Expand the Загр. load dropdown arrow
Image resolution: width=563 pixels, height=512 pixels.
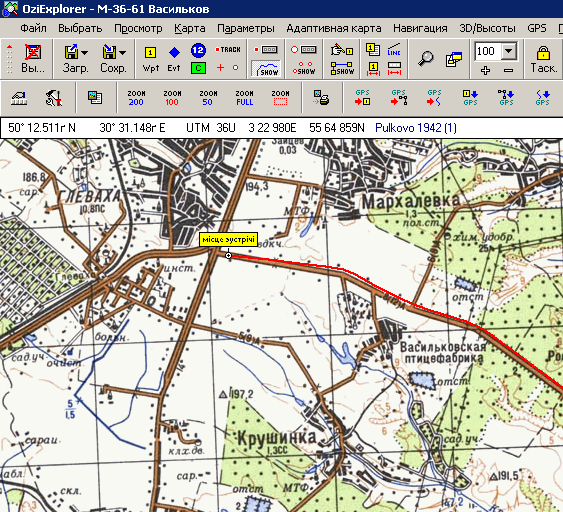[84, 53]
